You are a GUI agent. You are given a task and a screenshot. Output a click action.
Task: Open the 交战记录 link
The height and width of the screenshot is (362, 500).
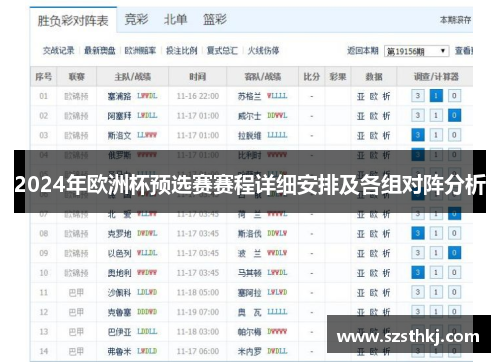(x=58, y=51)
